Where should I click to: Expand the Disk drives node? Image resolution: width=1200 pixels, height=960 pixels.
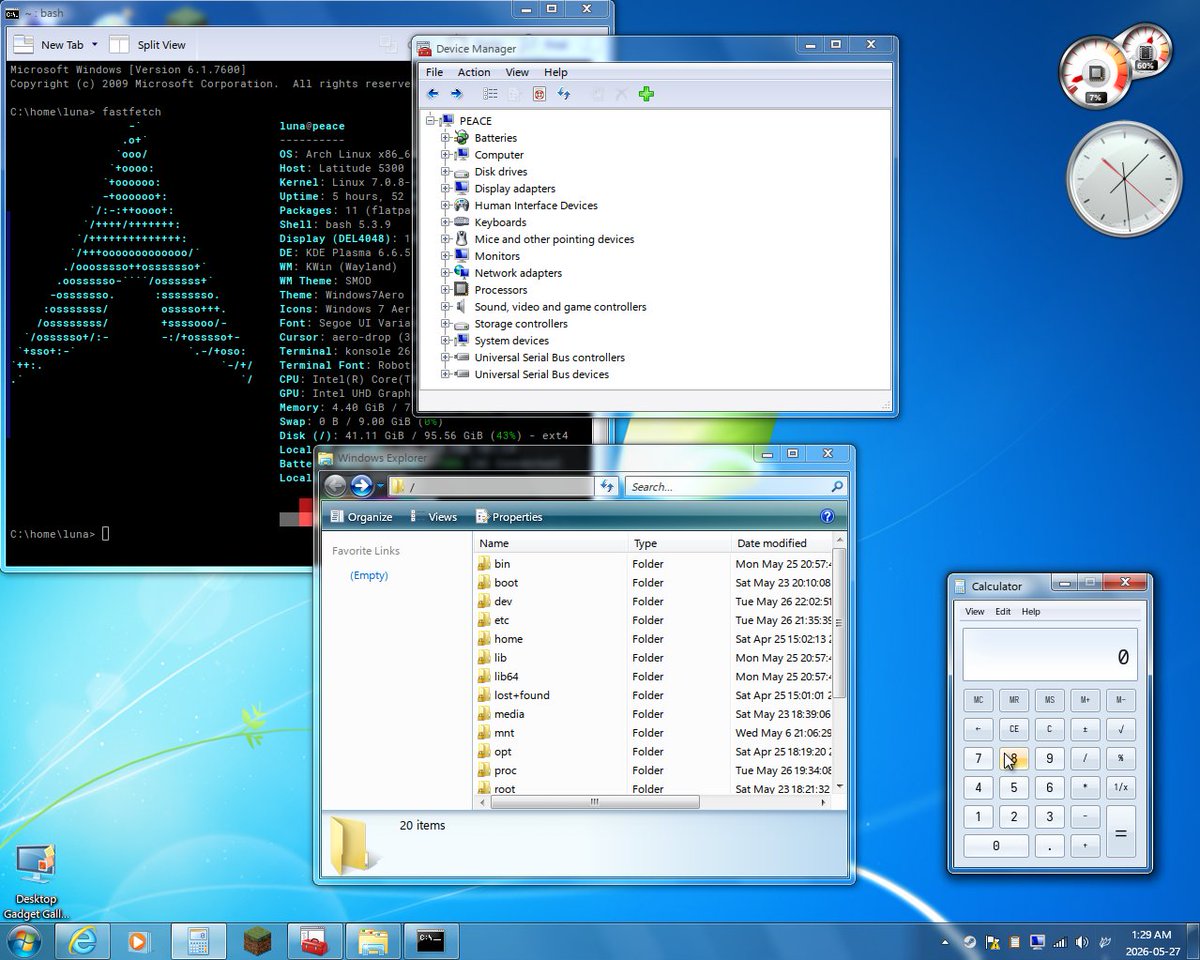pos(446,172)
